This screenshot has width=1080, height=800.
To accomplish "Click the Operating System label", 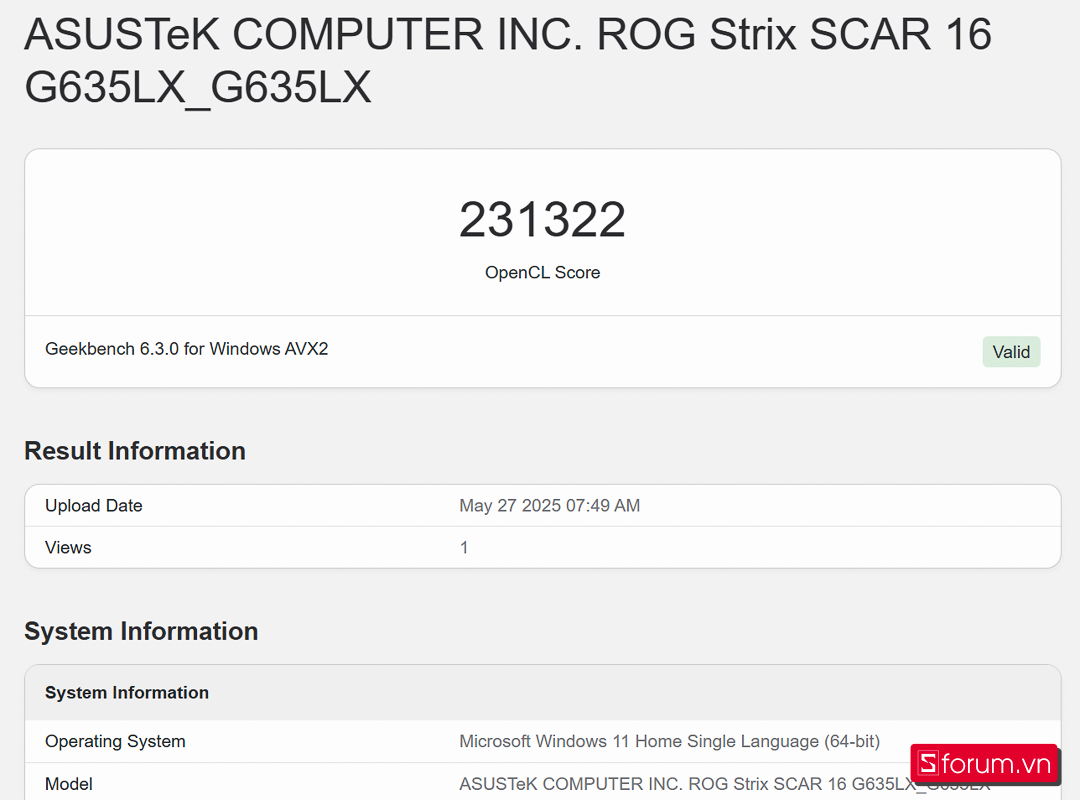I will pyautogui.click(x=116, y=741).
